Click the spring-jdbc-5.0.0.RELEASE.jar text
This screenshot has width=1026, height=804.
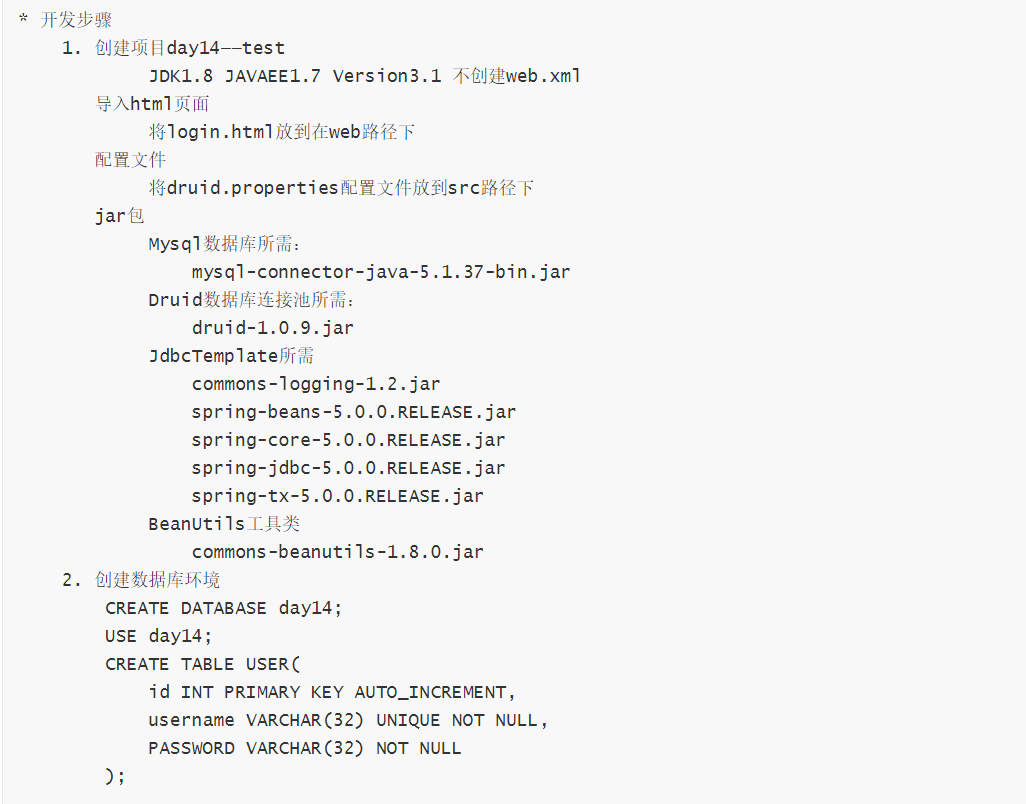click(x=348, y=468)
